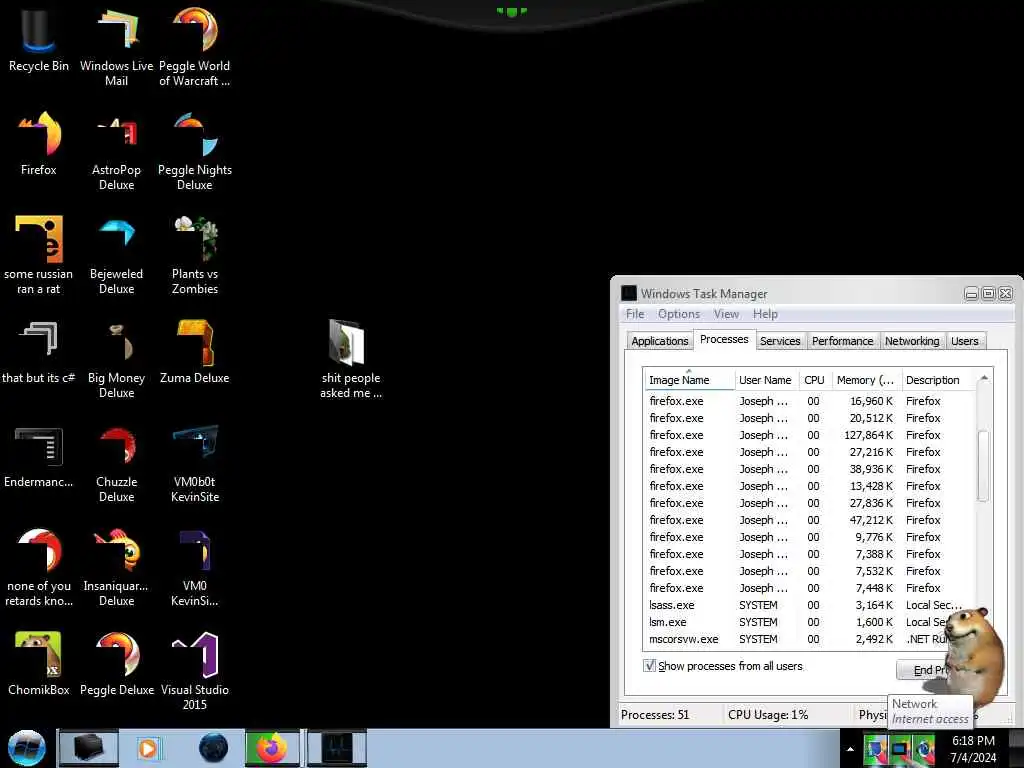Toggle 'Show processes from all users' checkbox
Image resolution: width=1024 pixels, height=768 pixels.
point(649,665)
